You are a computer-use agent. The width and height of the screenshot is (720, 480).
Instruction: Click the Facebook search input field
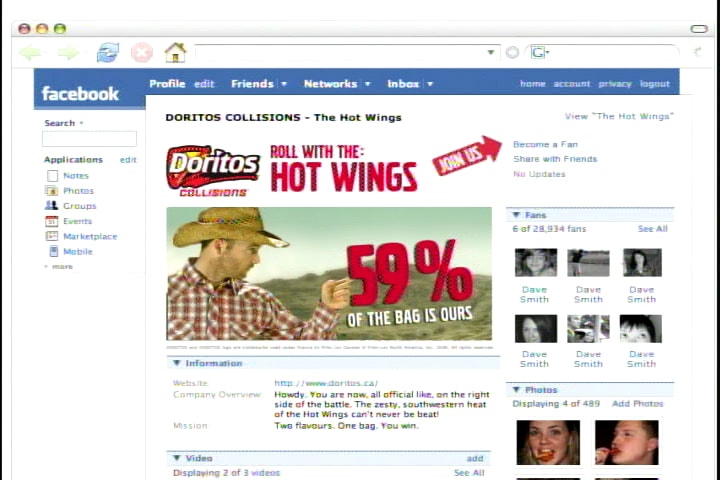click(x=89, y=139)
